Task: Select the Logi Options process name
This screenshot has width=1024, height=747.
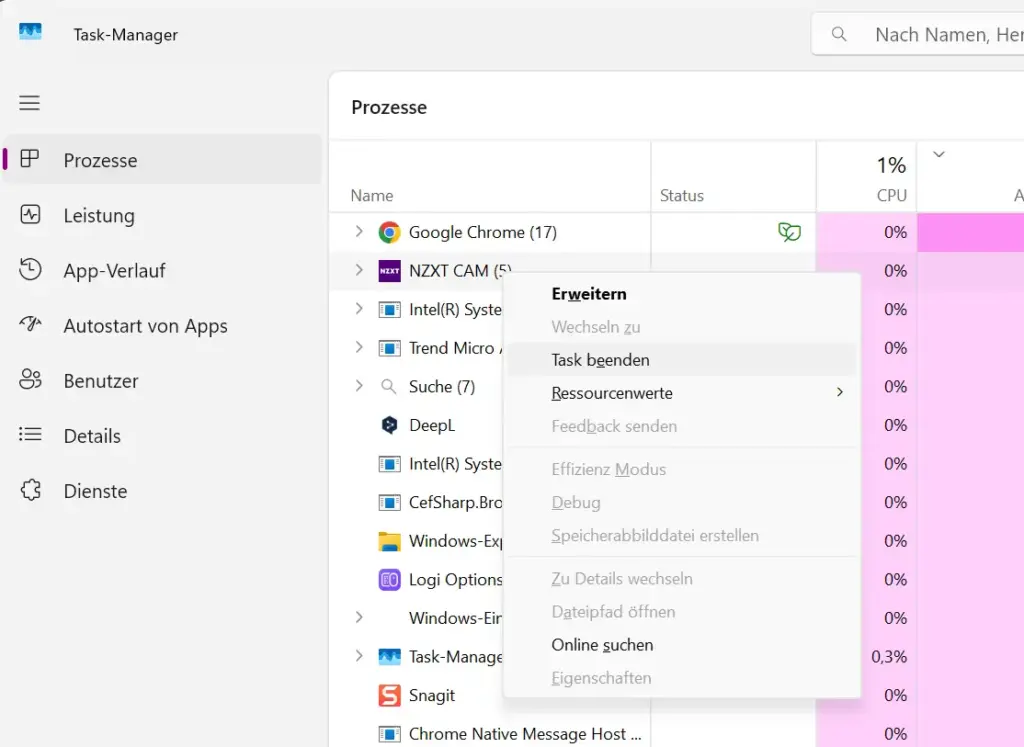Action: click(456, 580)
